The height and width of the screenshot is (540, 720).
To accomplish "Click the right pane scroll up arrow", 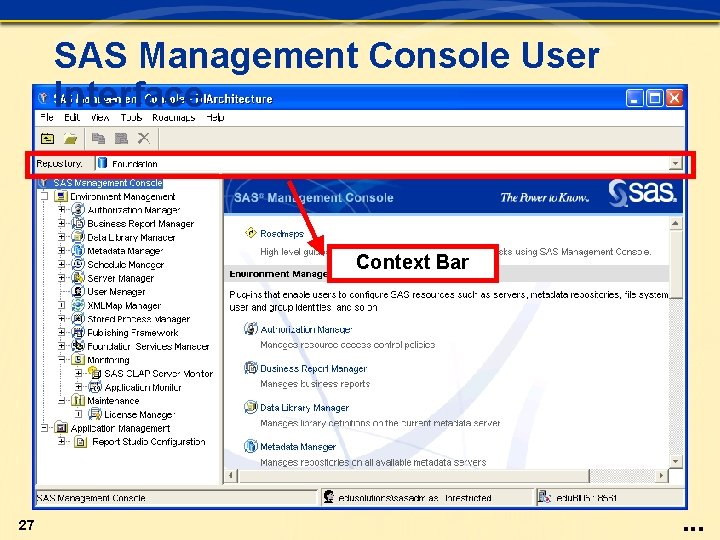I will (675, 223).
